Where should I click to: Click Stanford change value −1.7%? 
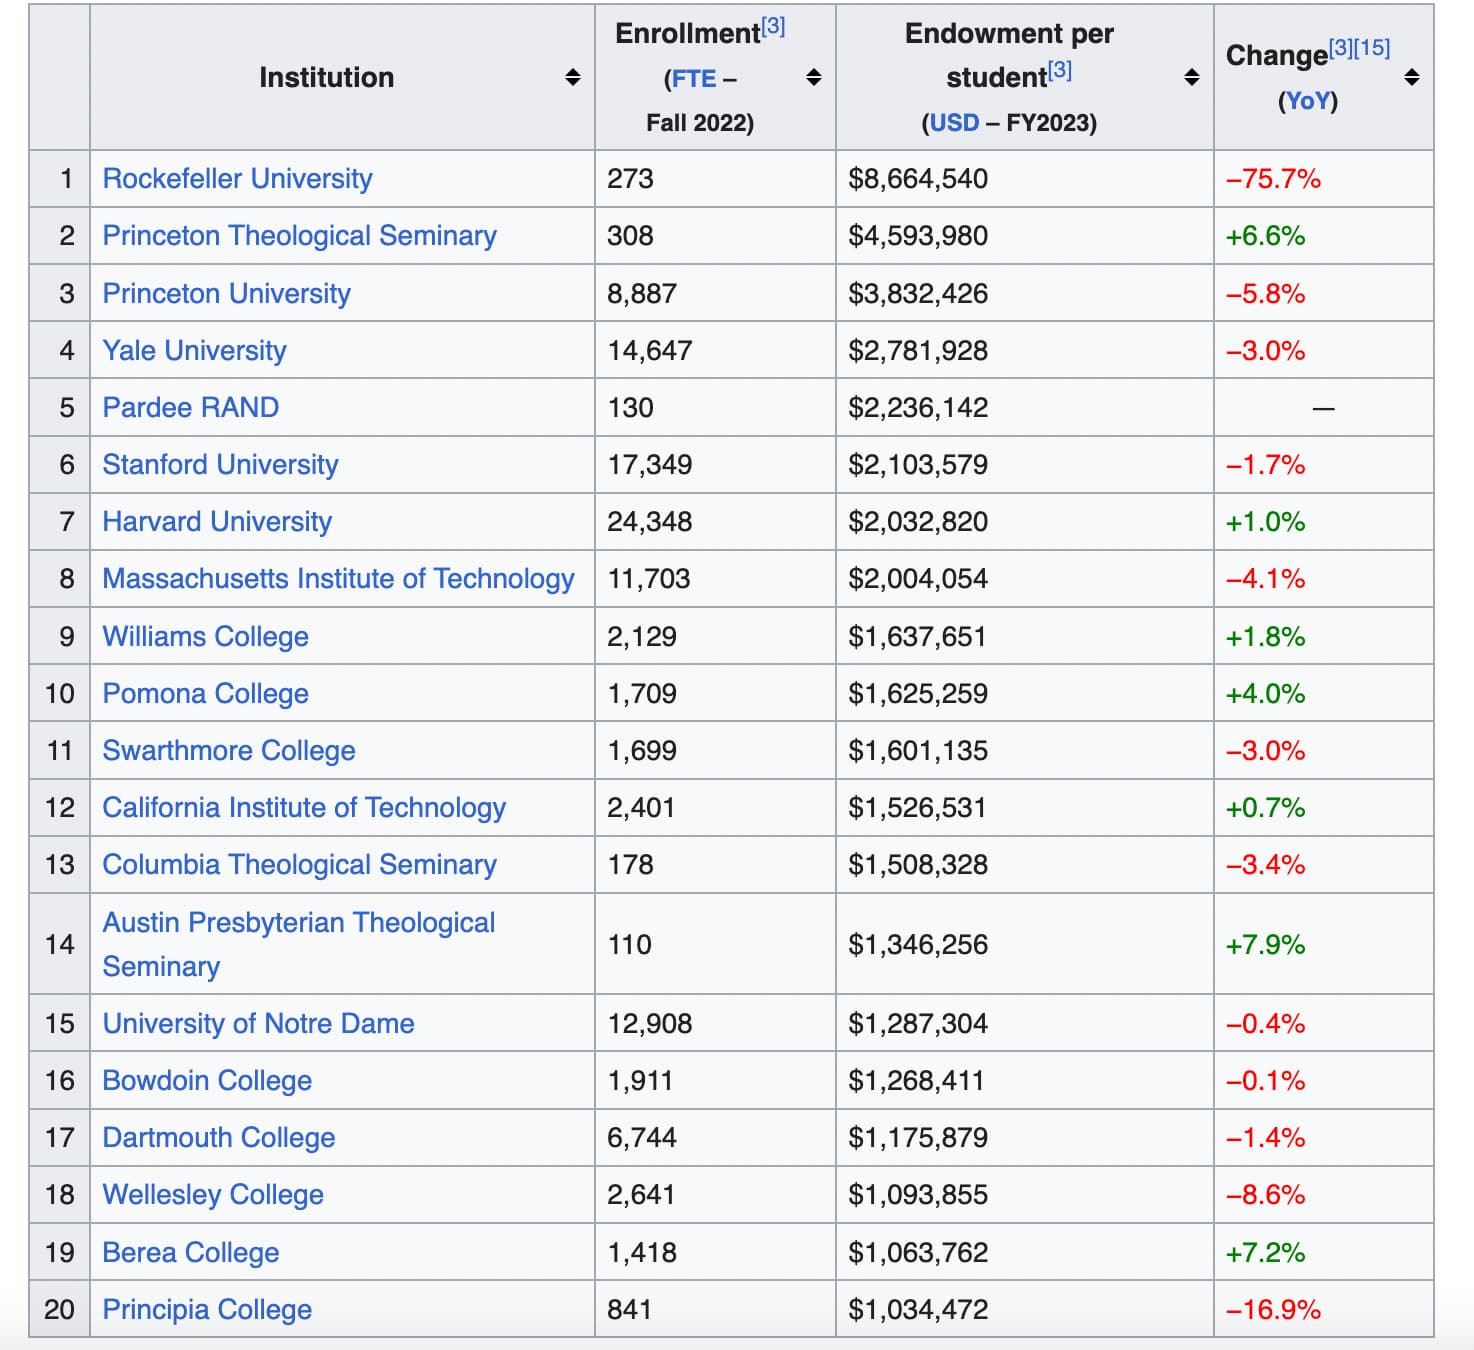[1265, 465]
